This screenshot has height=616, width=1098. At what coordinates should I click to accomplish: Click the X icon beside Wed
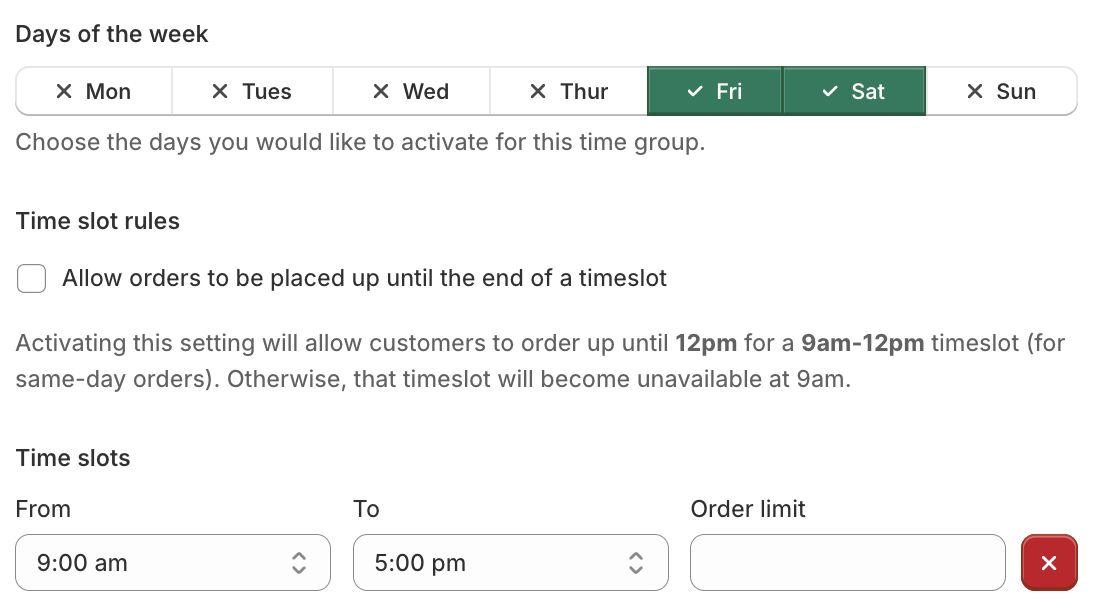380,91
